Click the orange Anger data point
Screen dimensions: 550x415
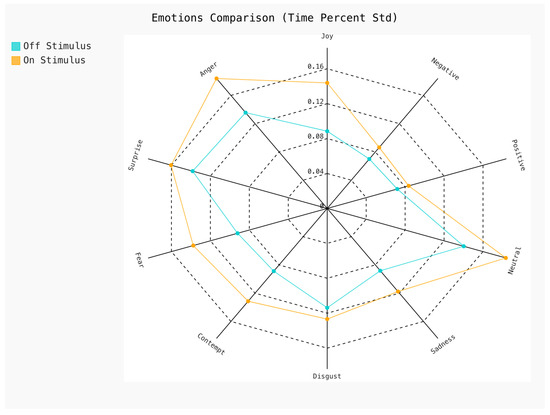click(216, 79)
